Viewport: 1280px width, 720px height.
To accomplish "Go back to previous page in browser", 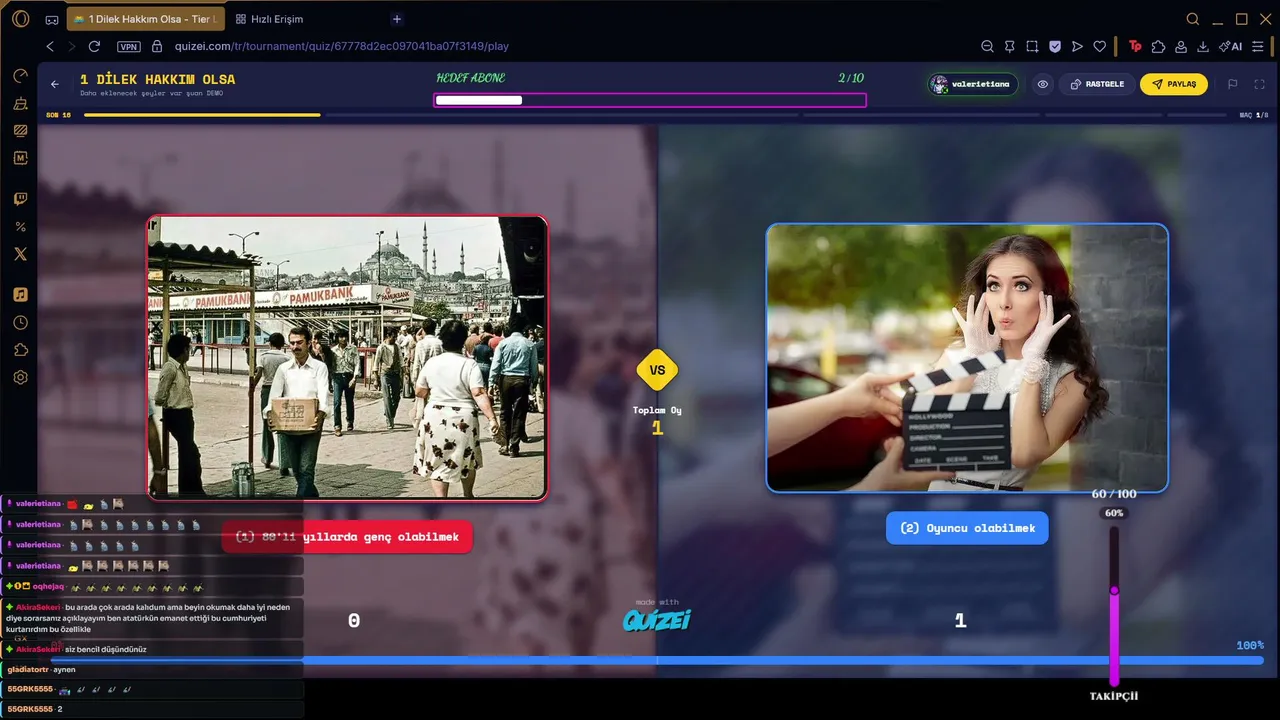I will click(x=50, y=46).
